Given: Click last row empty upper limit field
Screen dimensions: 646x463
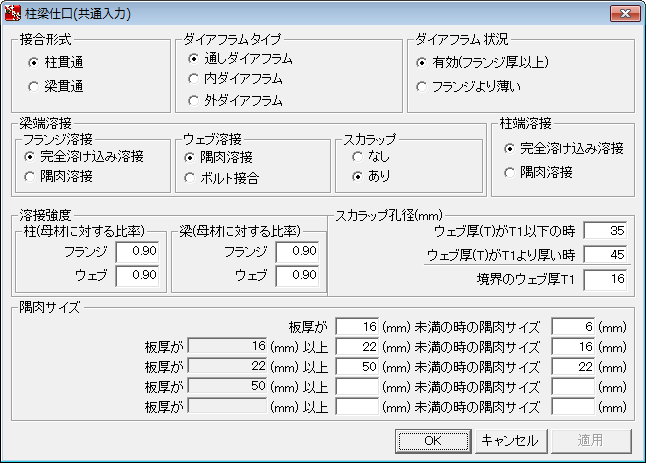Looking at the screenshot, I should pos(357,407).
